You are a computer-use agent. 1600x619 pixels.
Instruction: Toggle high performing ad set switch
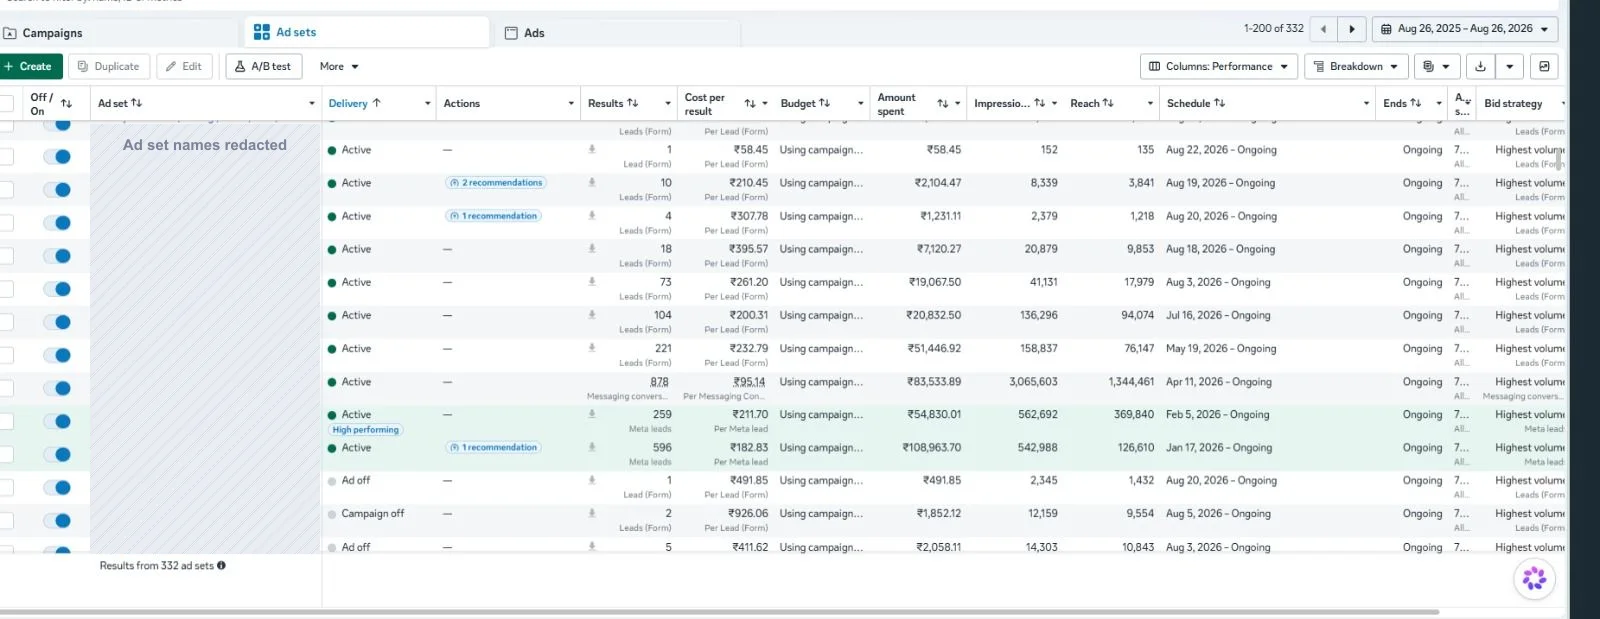57,421
